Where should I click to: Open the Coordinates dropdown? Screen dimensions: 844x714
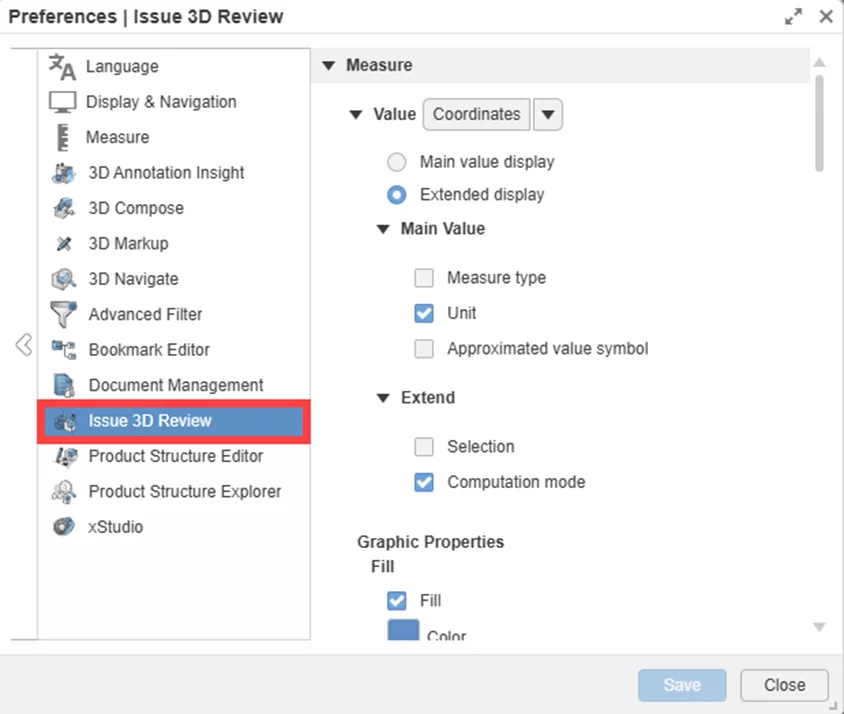tap(548, 114)
